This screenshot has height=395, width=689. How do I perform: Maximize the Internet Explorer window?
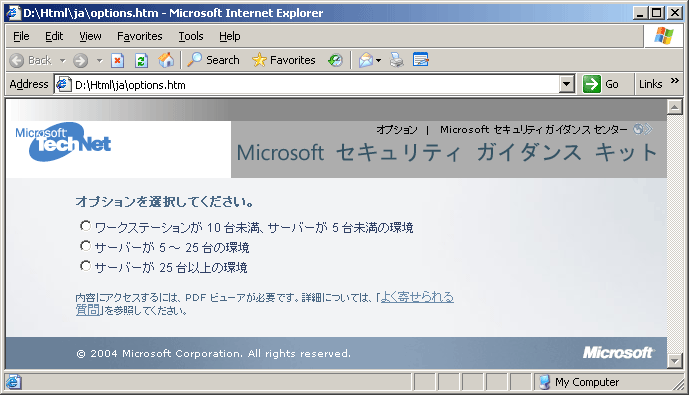tap(656, 13)
